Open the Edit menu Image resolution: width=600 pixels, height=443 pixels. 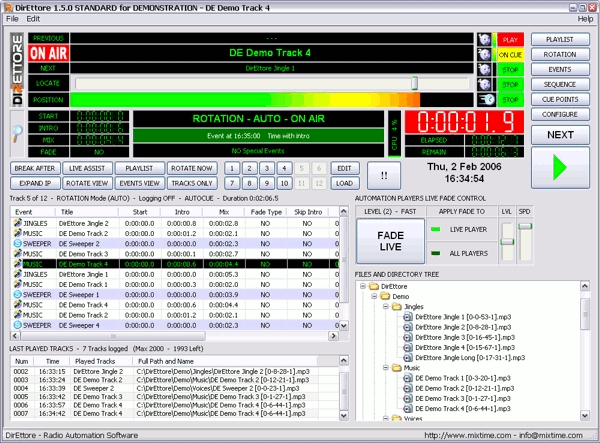click(x=34, y=19)
